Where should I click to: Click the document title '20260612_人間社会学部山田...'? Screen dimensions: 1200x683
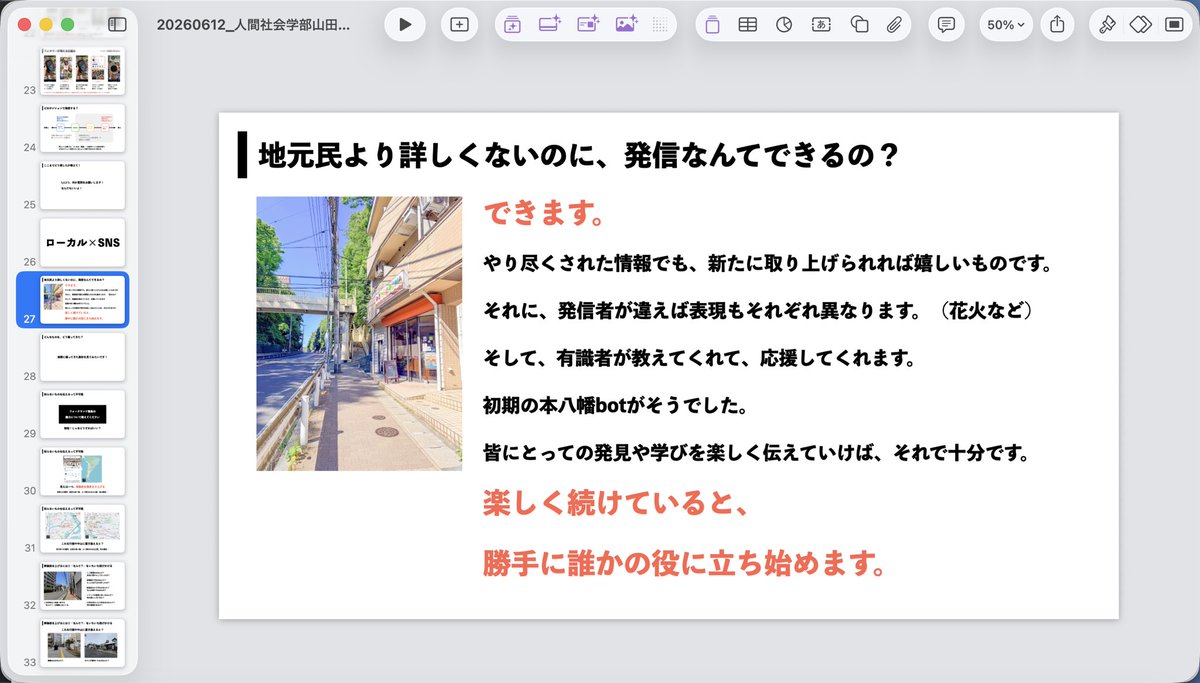(254, 25)
